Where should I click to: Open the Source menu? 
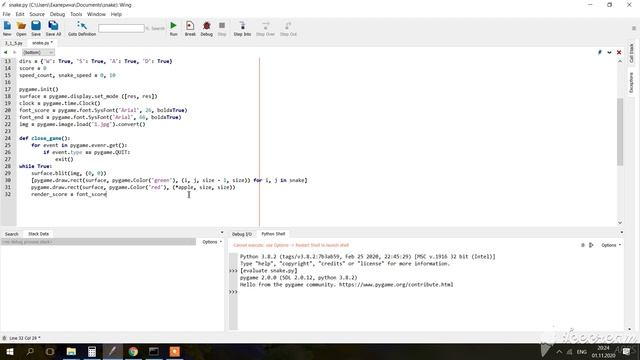pos(37,14)
